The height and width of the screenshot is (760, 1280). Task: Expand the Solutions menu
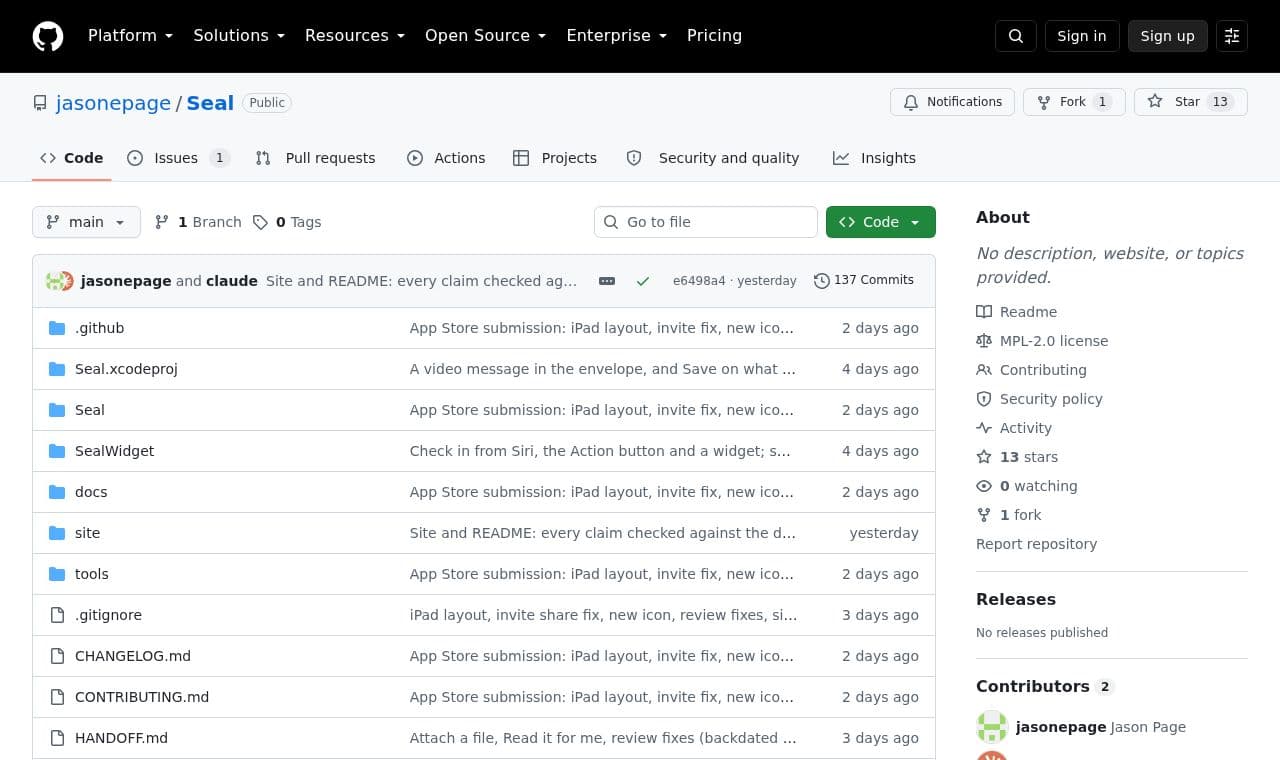tap(239, 36)
